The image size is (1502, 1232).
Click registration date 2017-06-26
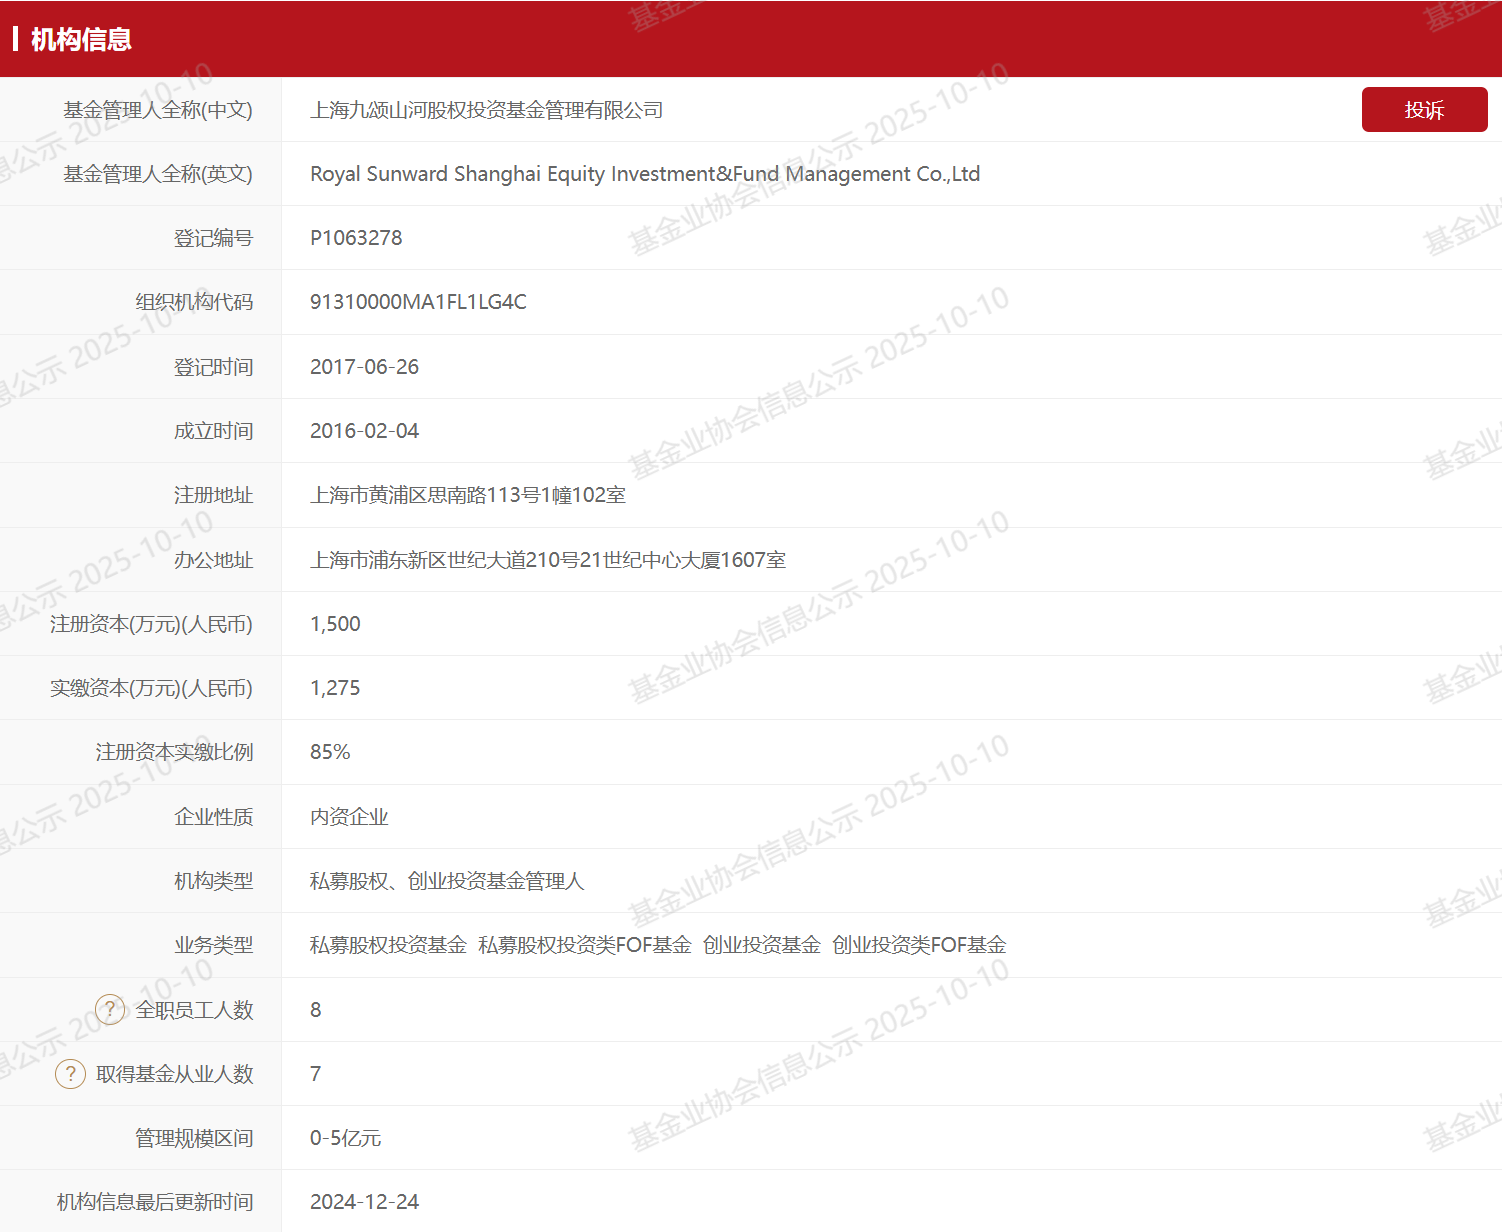click(364, 367)
